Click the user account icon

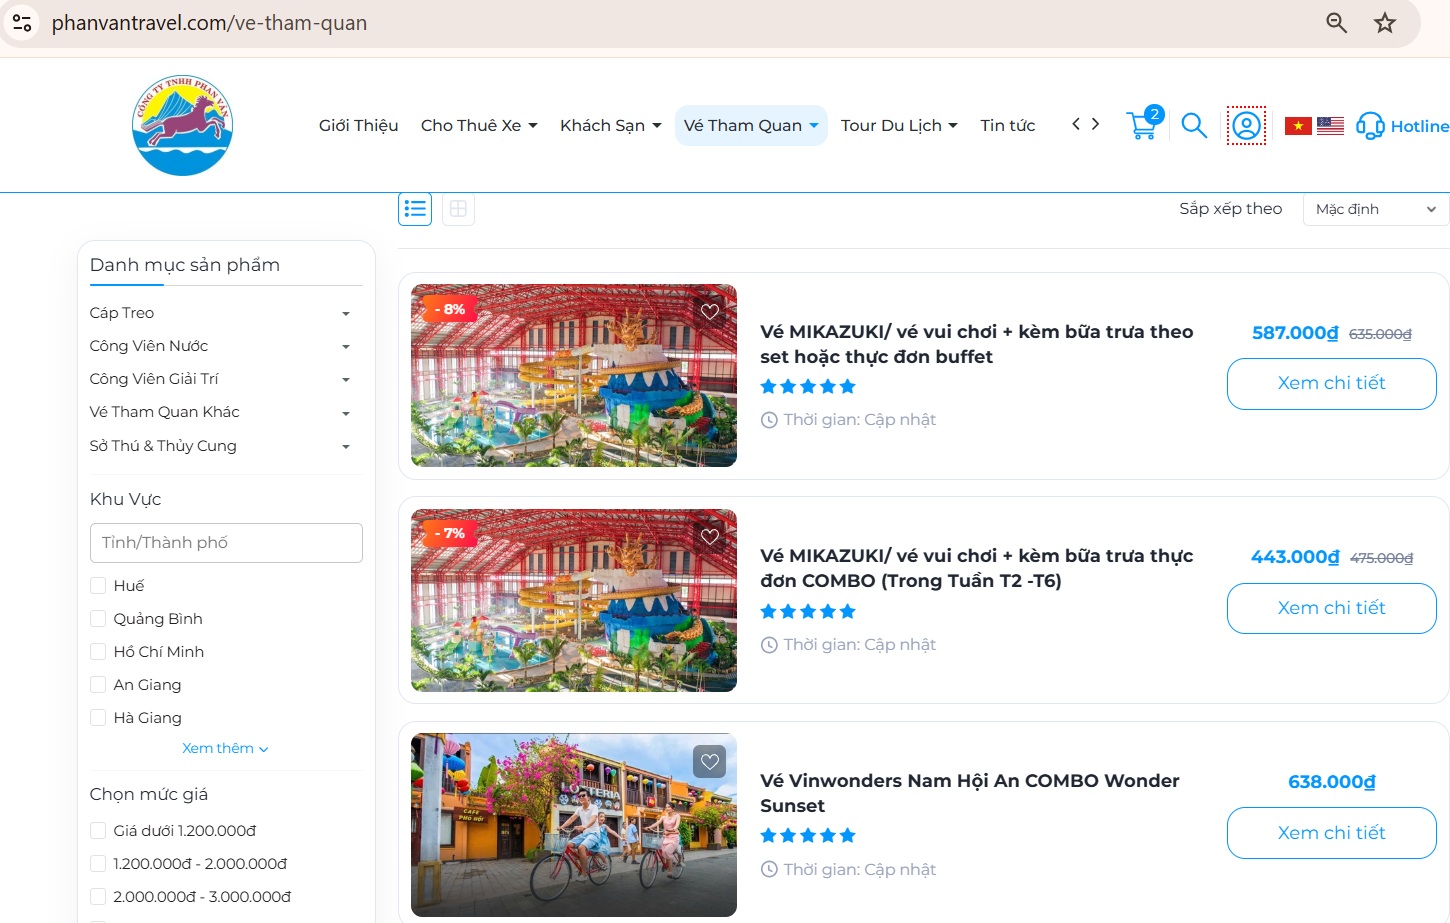point(1245,124)
